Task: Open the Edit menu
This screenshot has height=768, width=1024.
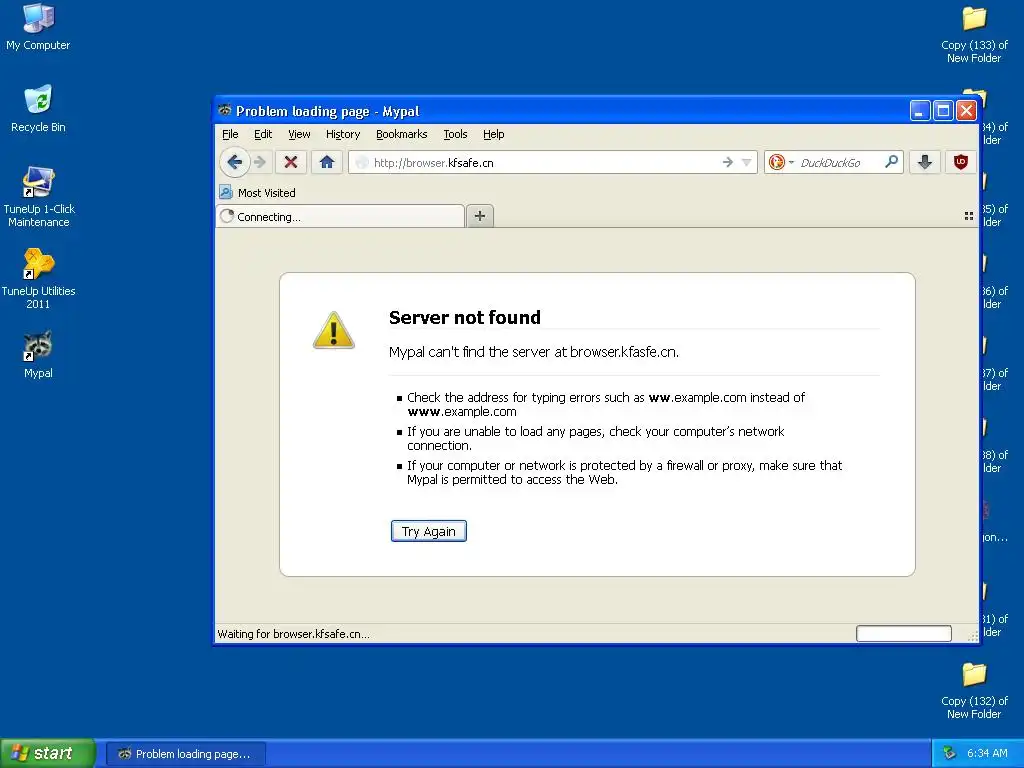Action: pyautogui.click(x=263, y=134)
